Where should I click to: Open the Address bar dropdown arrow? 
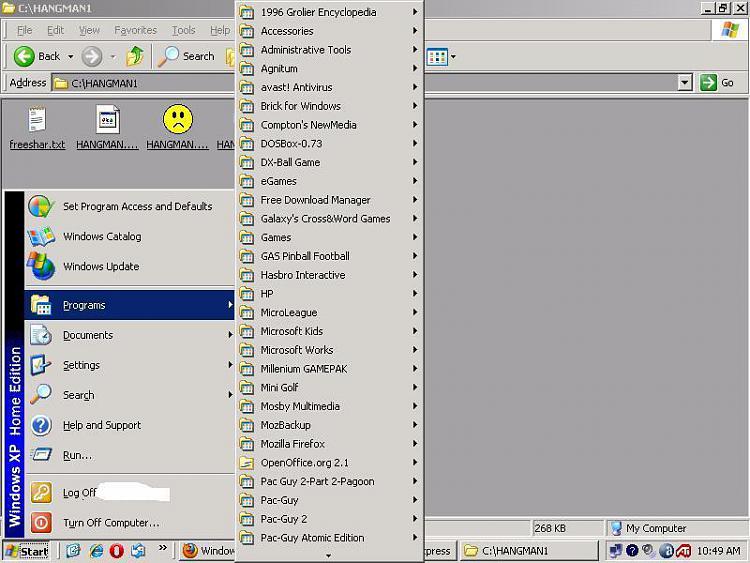(684, 83)
